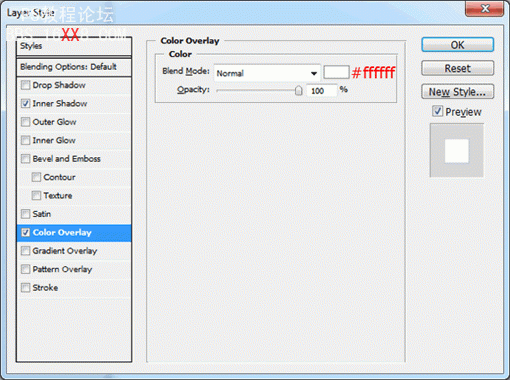Select the Gradient Overlay entry
Viewport: 510px width, 380px height.
pyautogui.click(x=74, y=251)
